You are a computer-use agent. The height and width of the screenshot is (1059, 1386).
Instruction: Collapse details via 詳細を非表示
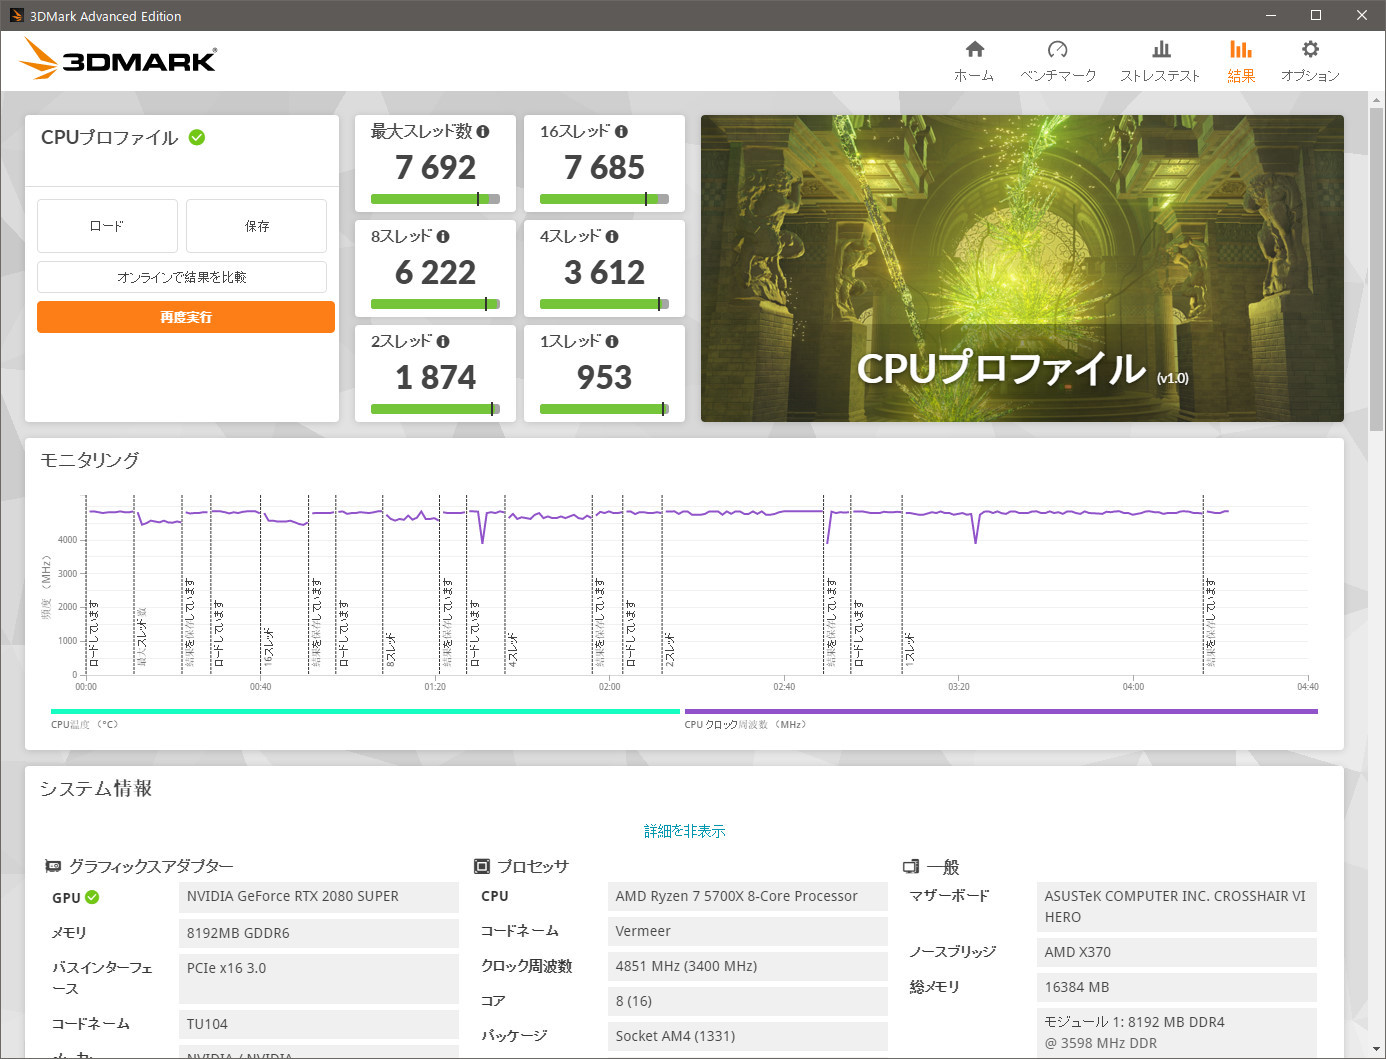point(685,830)
